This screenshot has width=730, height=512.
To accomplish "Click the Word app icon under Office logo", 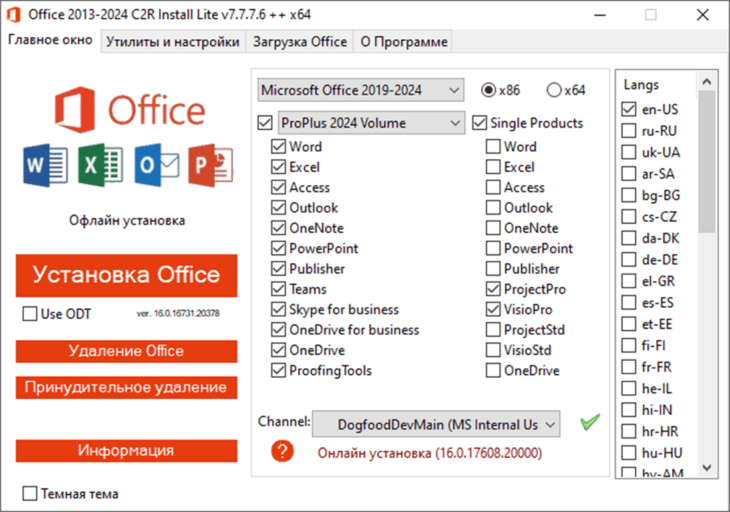I will tap(45, 165).
